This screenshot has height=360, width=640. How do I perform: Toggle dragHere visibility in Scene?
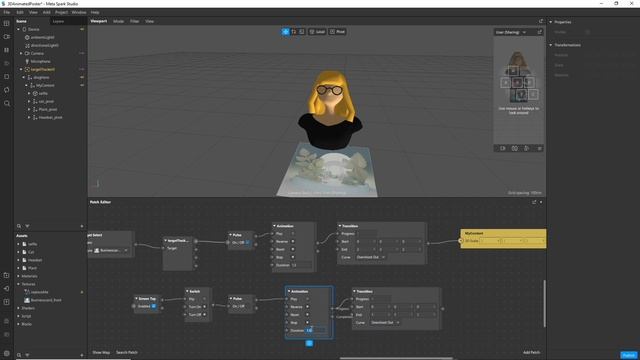point(82,77)
